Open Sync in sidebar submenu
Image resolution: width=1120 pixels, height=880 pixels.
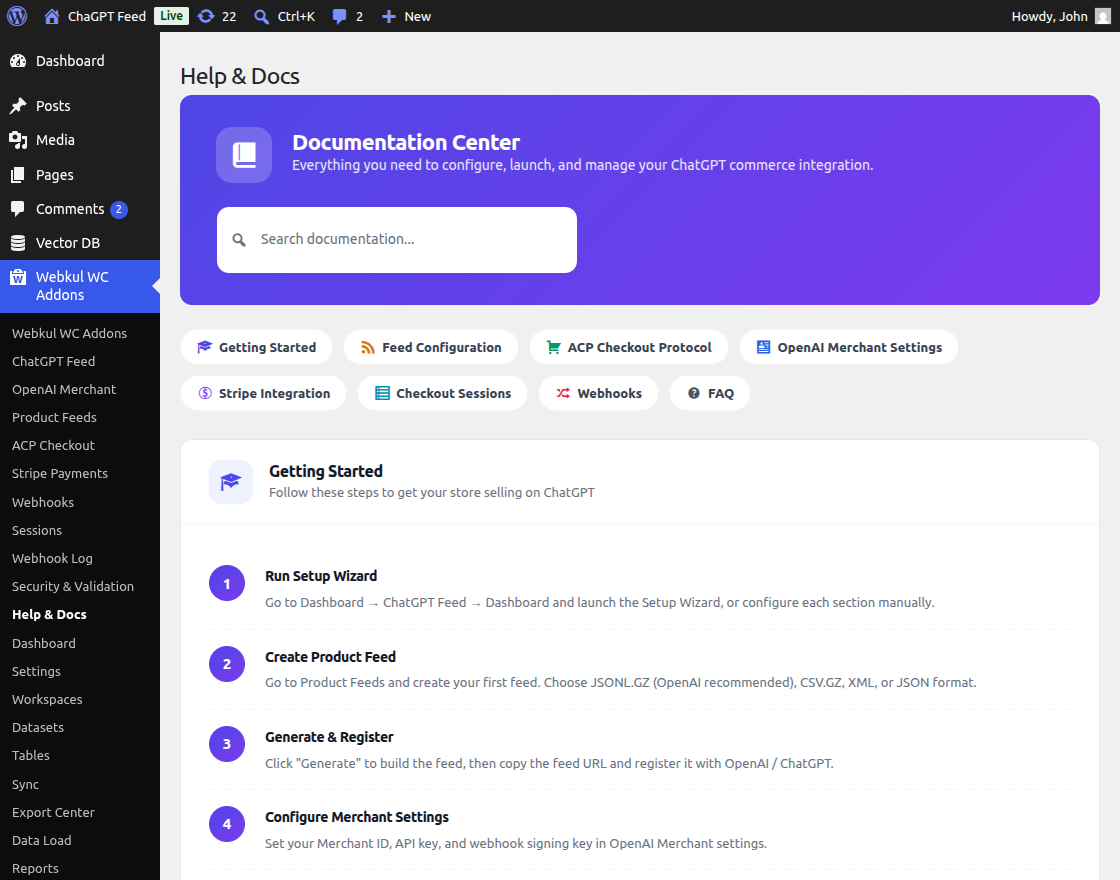pyautogui.click(x=25, y=784)
